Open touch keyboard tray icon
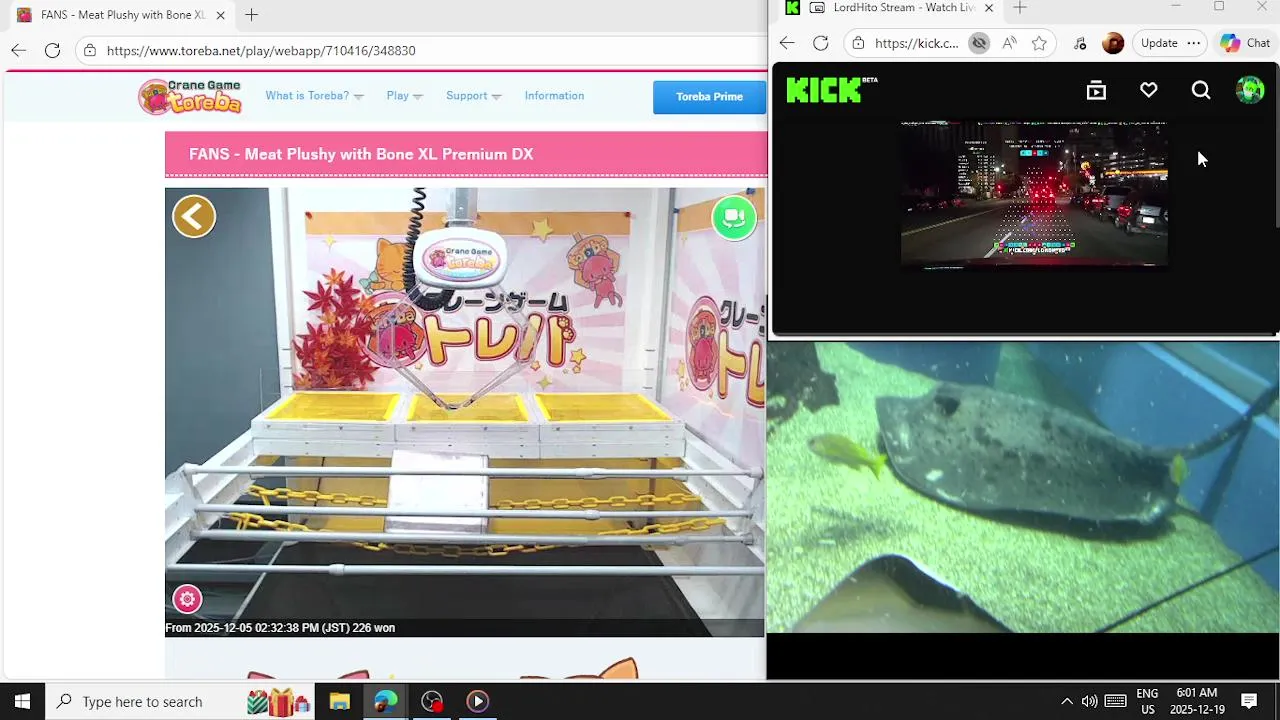The image size is (1280, 720). tap(1115, 701)
